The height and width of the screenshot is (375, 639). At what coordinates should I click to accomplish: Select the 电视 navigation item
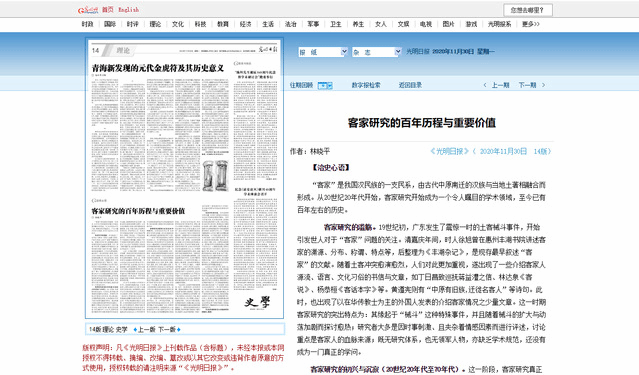pyautogui.click(x=426, y=24)
